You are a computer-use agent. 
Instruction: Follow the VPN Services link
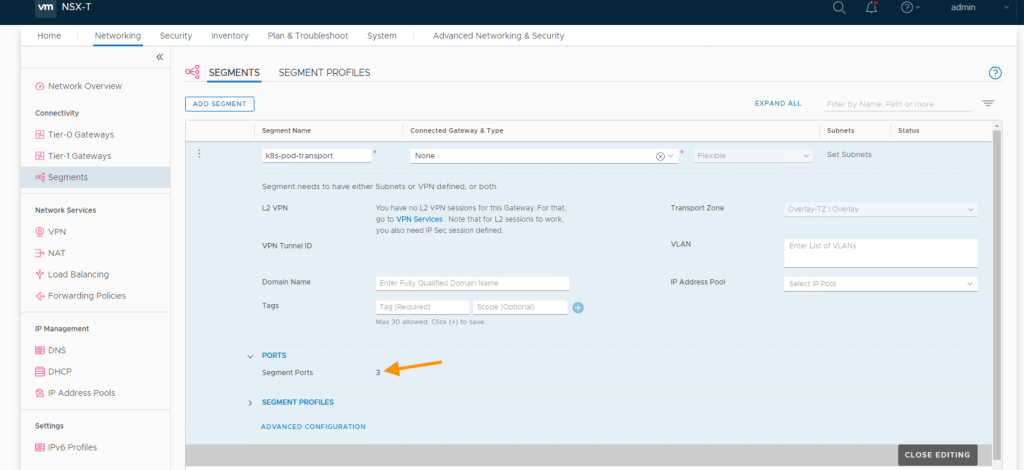pyautogui.click(x=418, y=218)
